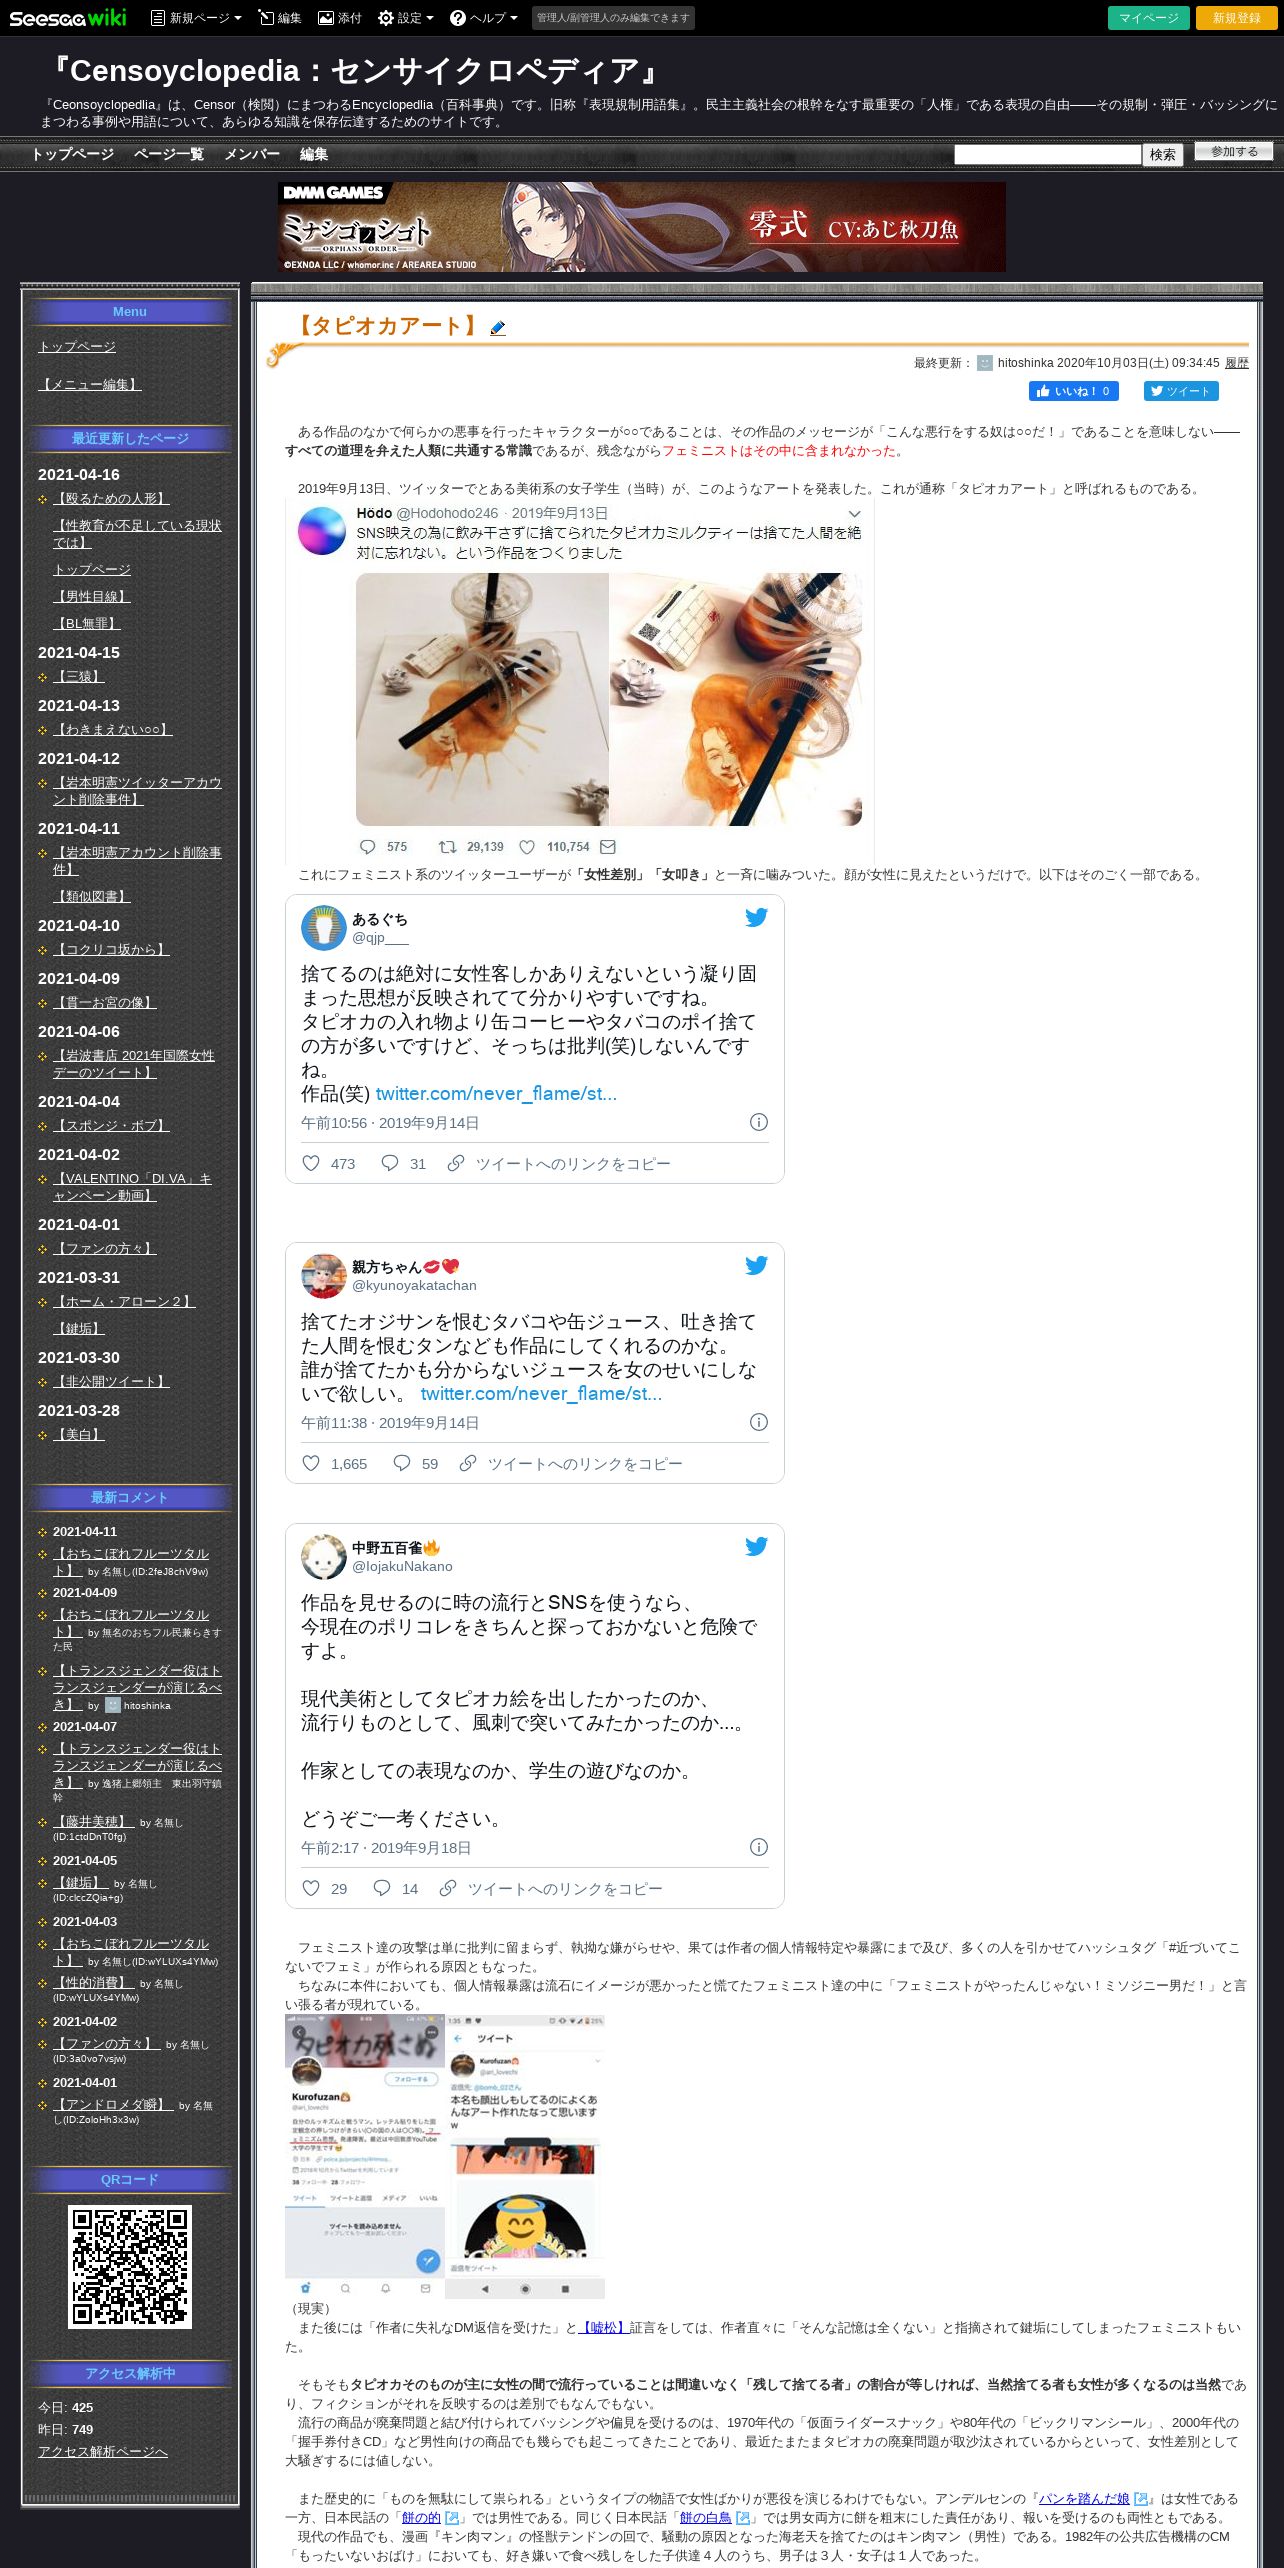Click the envelope share icon in Hödo tweet
1284x2568 pixels.
[607, 846]
